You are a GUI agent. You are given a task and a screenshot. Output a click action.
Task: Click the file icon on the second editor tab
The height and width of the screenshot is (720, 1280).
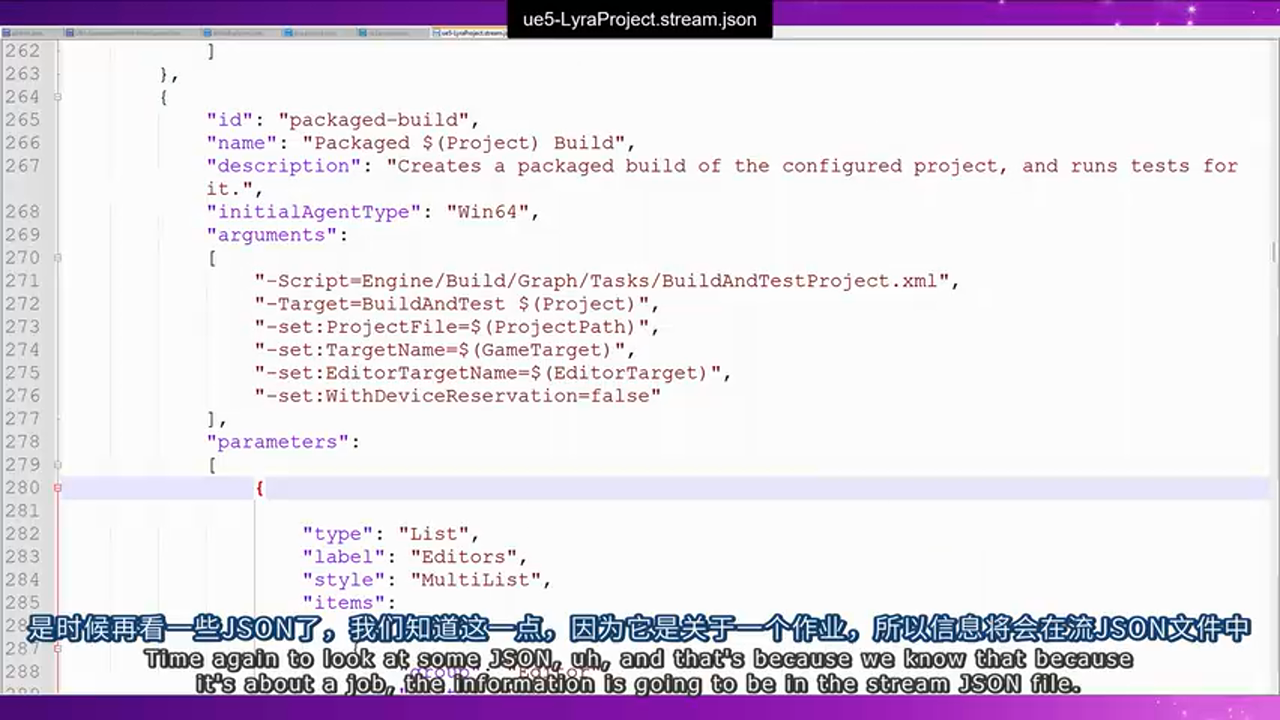(x=70, y=32)
